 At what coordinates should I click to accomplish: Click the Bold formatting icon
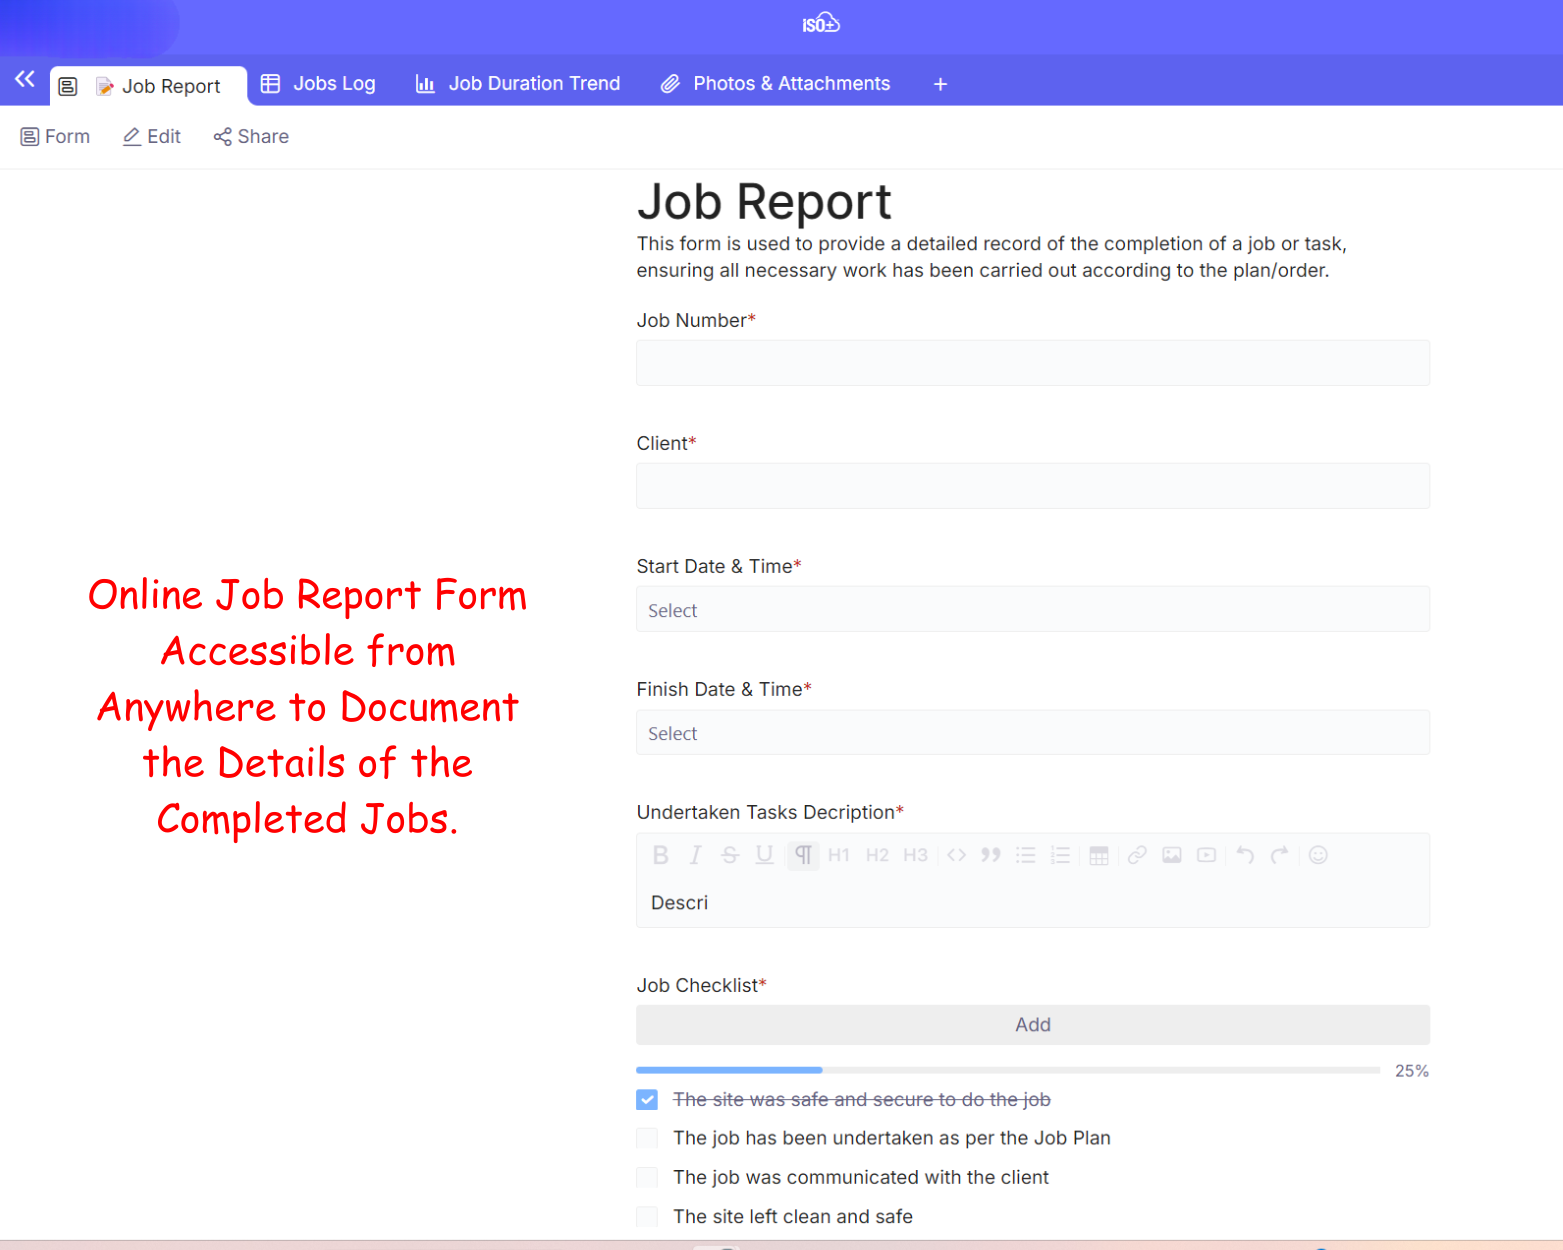tap(660, 855)
